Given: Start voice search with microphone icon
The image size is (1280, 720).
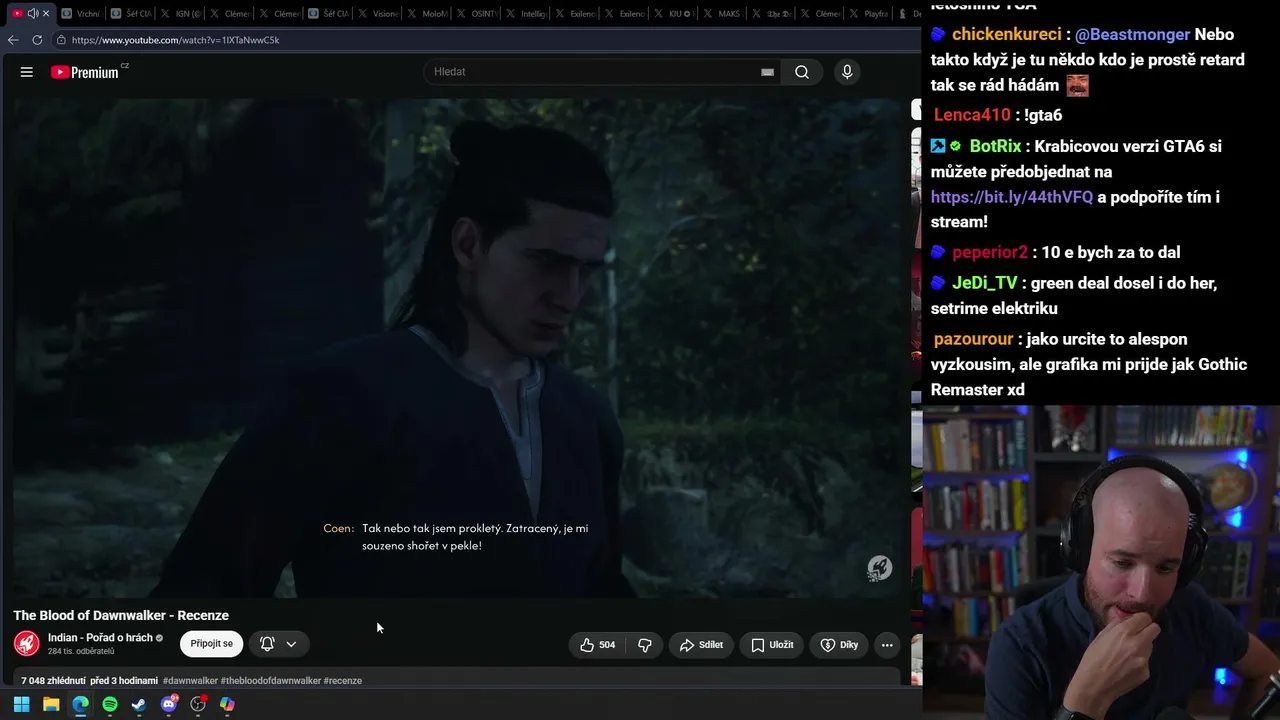Looking at the screenshot, I should pyautogui.click(x=847, y=72).
